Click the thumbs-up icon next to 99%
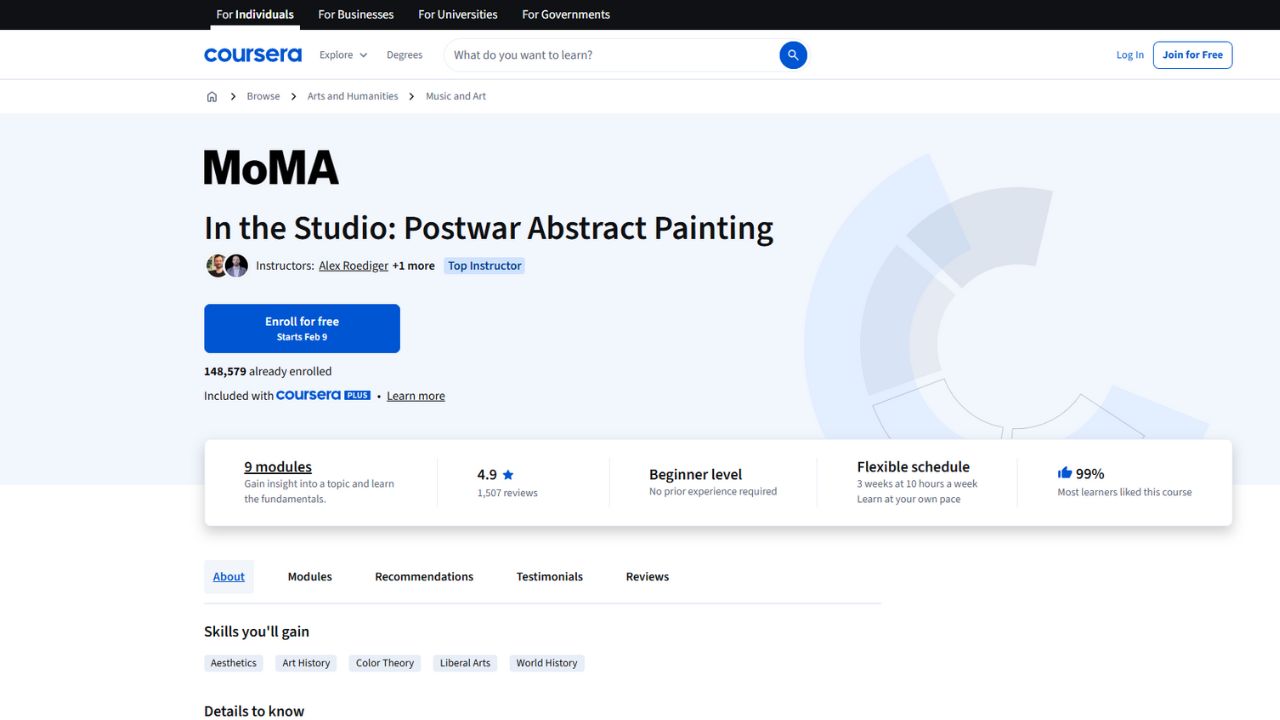This screenshot has width=1280, height=720. [x=1065, y=472]
